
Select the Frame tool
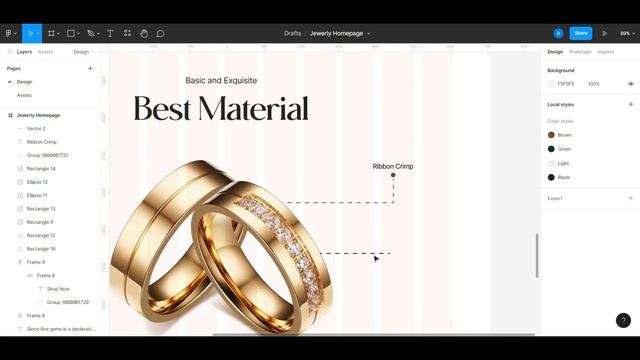coord(51,33)
